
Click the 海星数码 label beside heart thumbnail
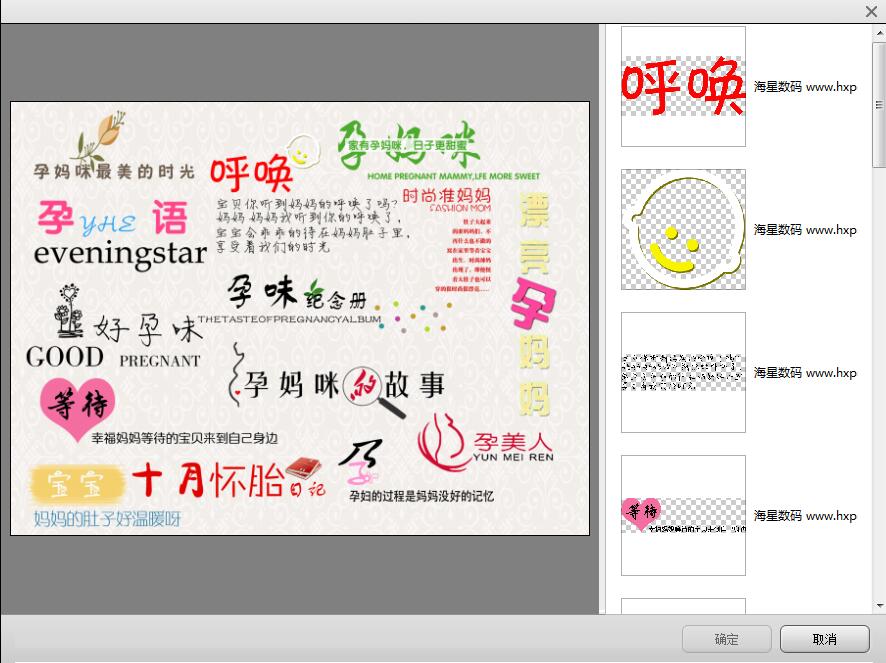pyautogui.click(x=805, y=516)
